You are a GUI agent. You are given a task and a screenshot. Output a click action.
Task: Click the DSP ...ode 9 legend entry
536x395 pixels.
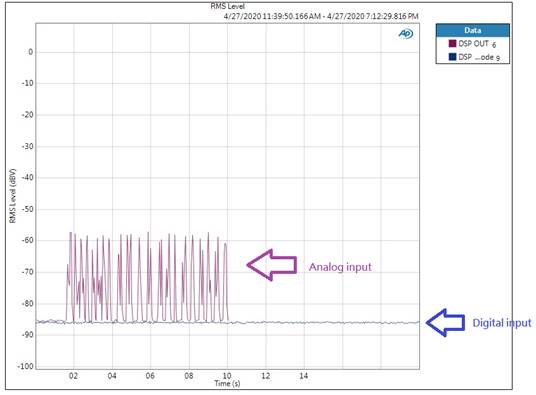coord(474,57)
